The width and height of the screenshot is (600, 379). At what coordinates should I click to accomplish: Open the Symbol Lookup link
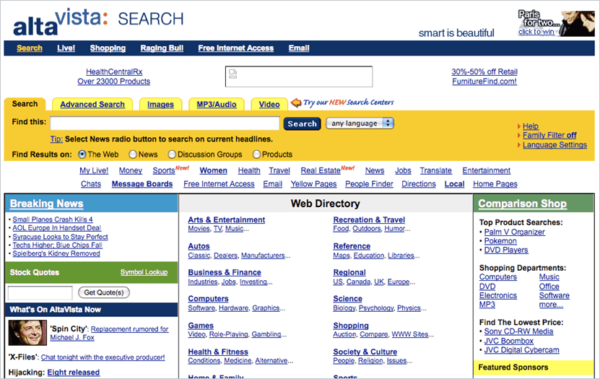tap(144, 272)
